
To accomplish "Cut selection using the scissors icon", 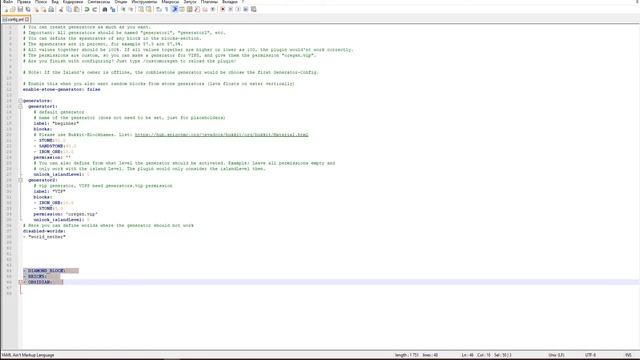I will click(61, 9).
